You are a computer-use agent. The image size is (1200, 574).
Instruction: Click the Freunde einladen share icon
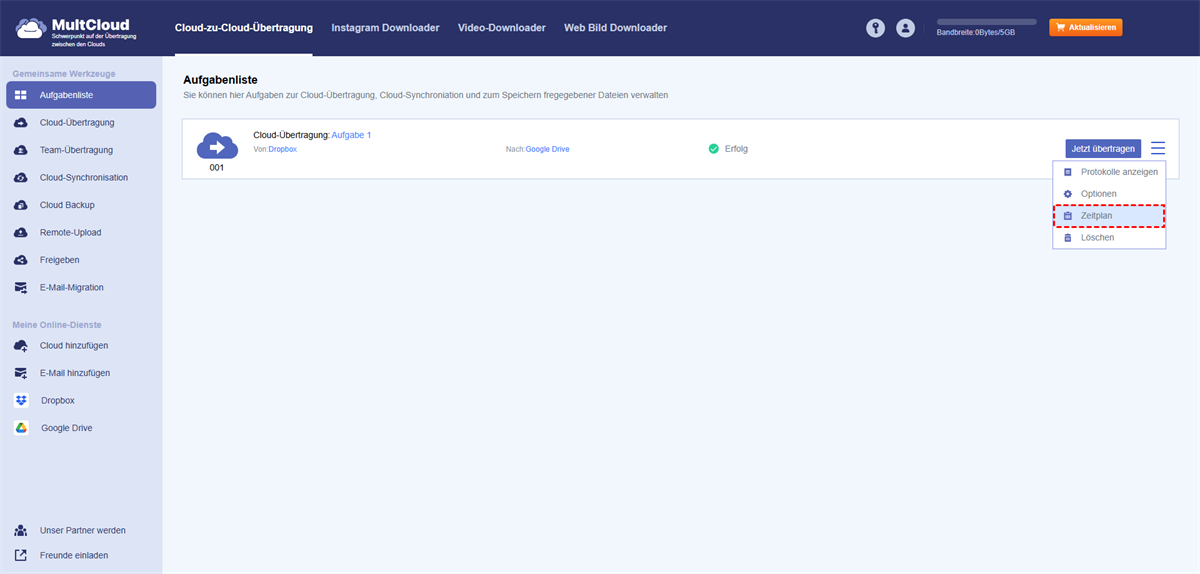(20, 555)
